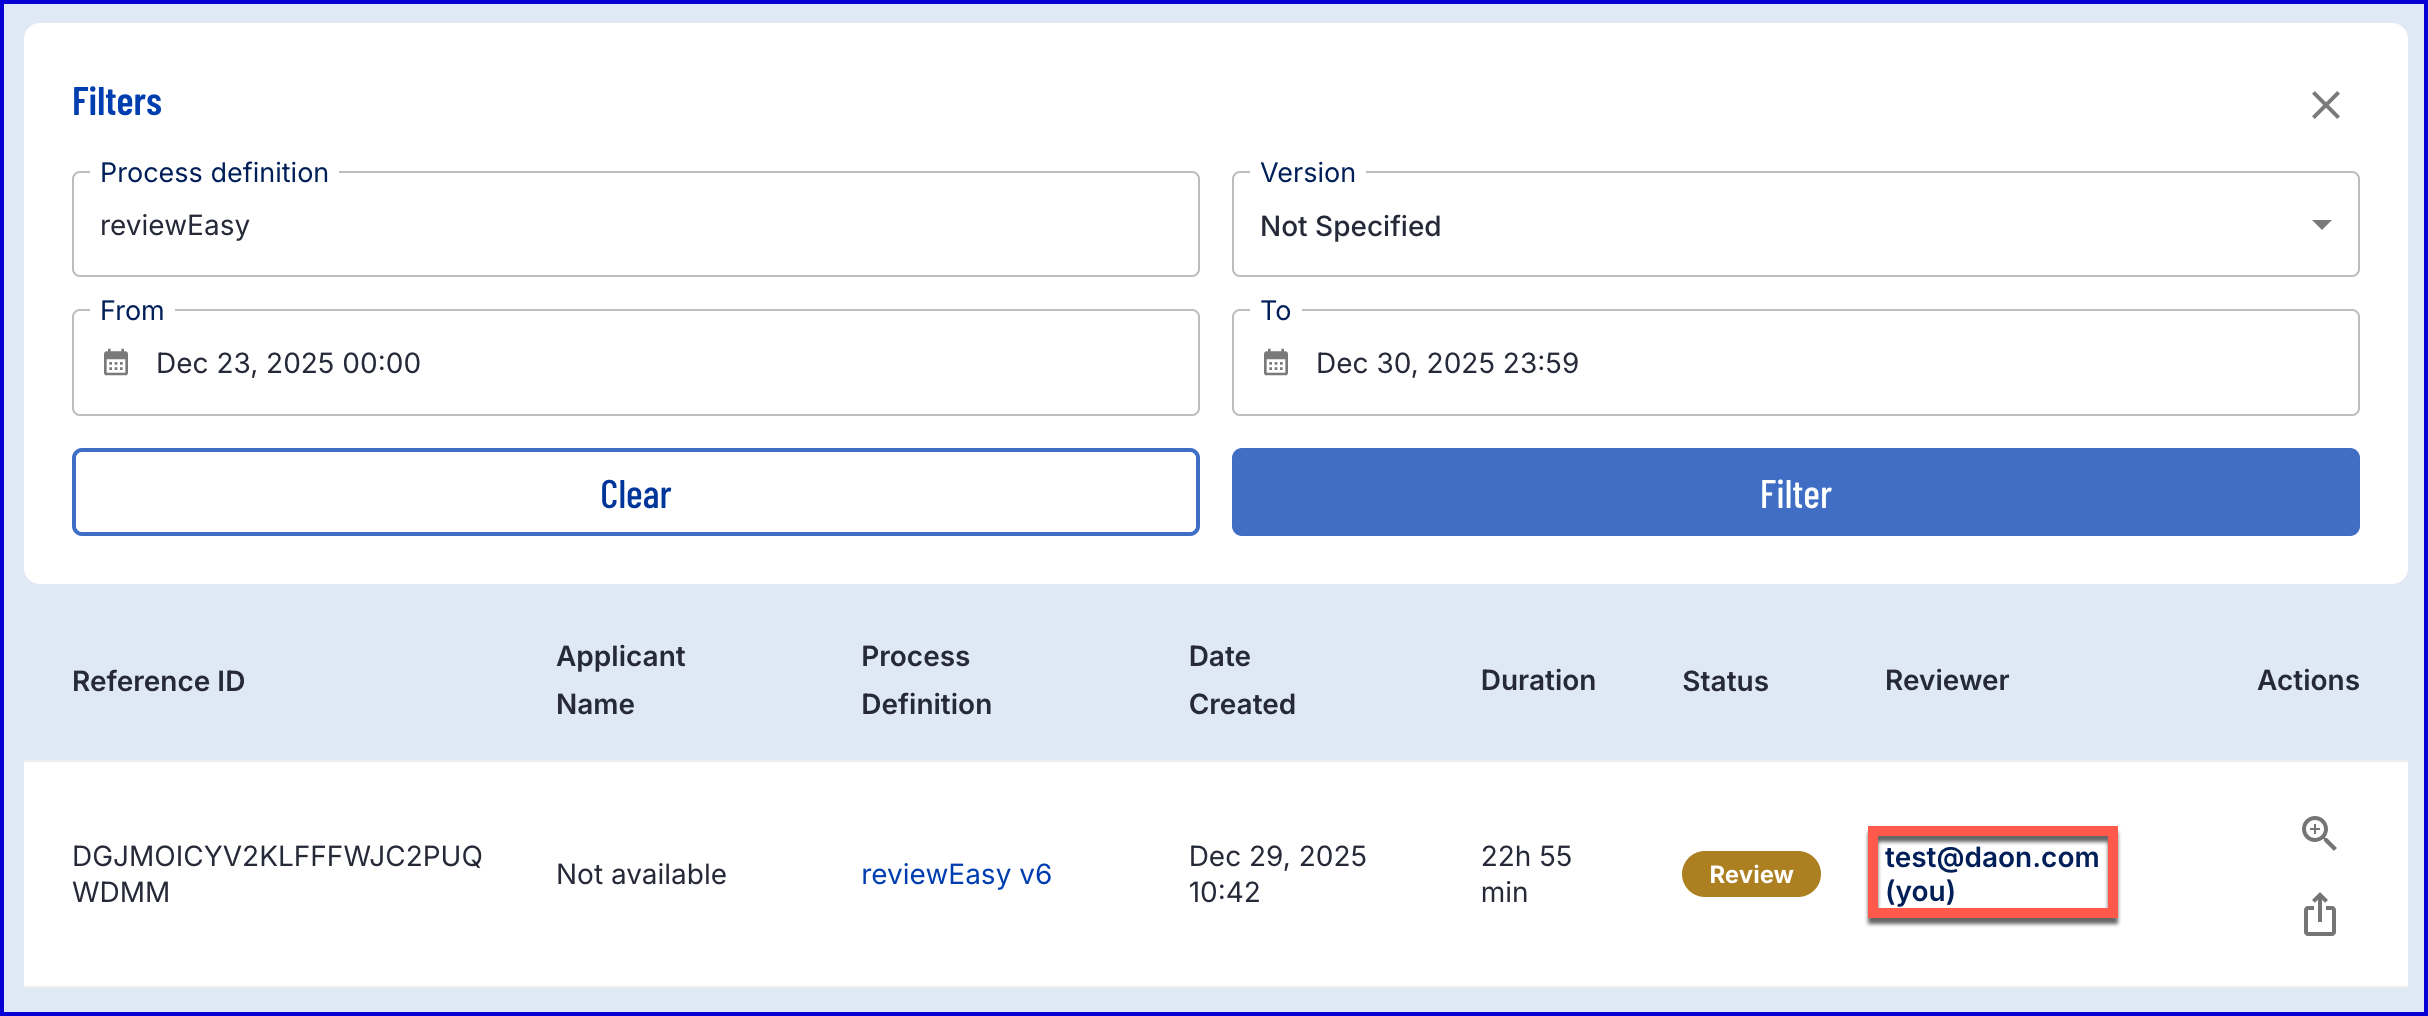Click the To date field
This screenshot has height=1016, width=2428.
1820,363
